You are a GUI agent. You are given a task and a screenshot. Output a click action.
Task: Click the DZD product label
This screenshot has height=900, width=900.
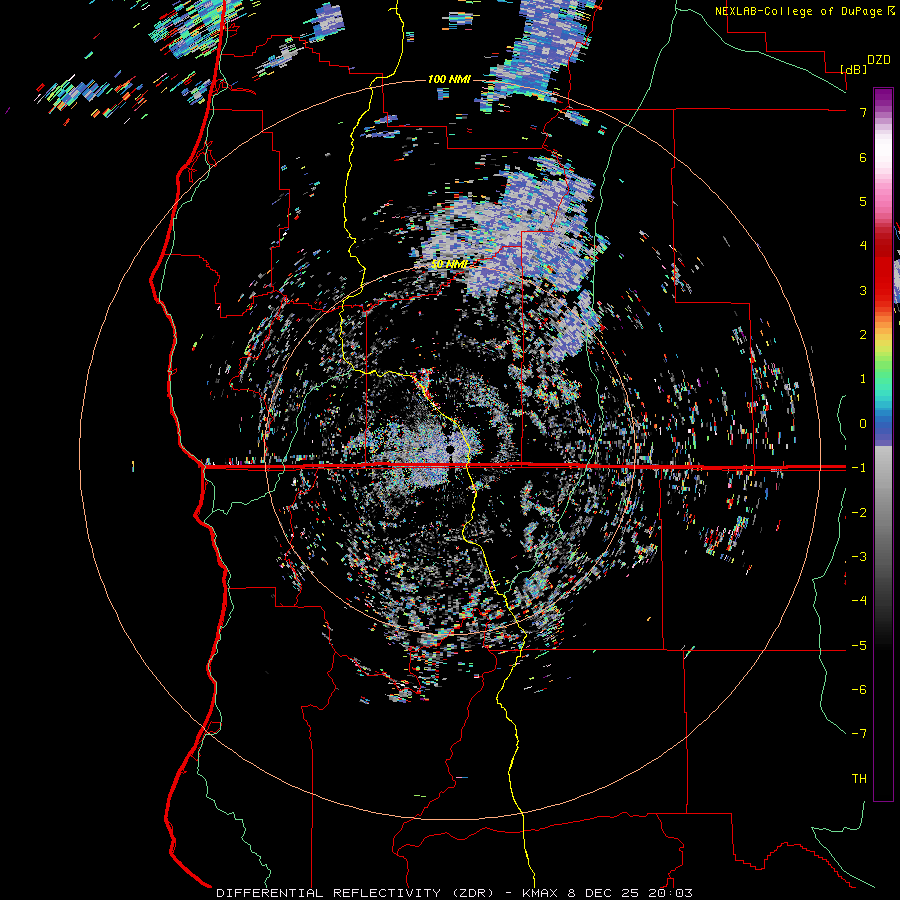point(879,60)
